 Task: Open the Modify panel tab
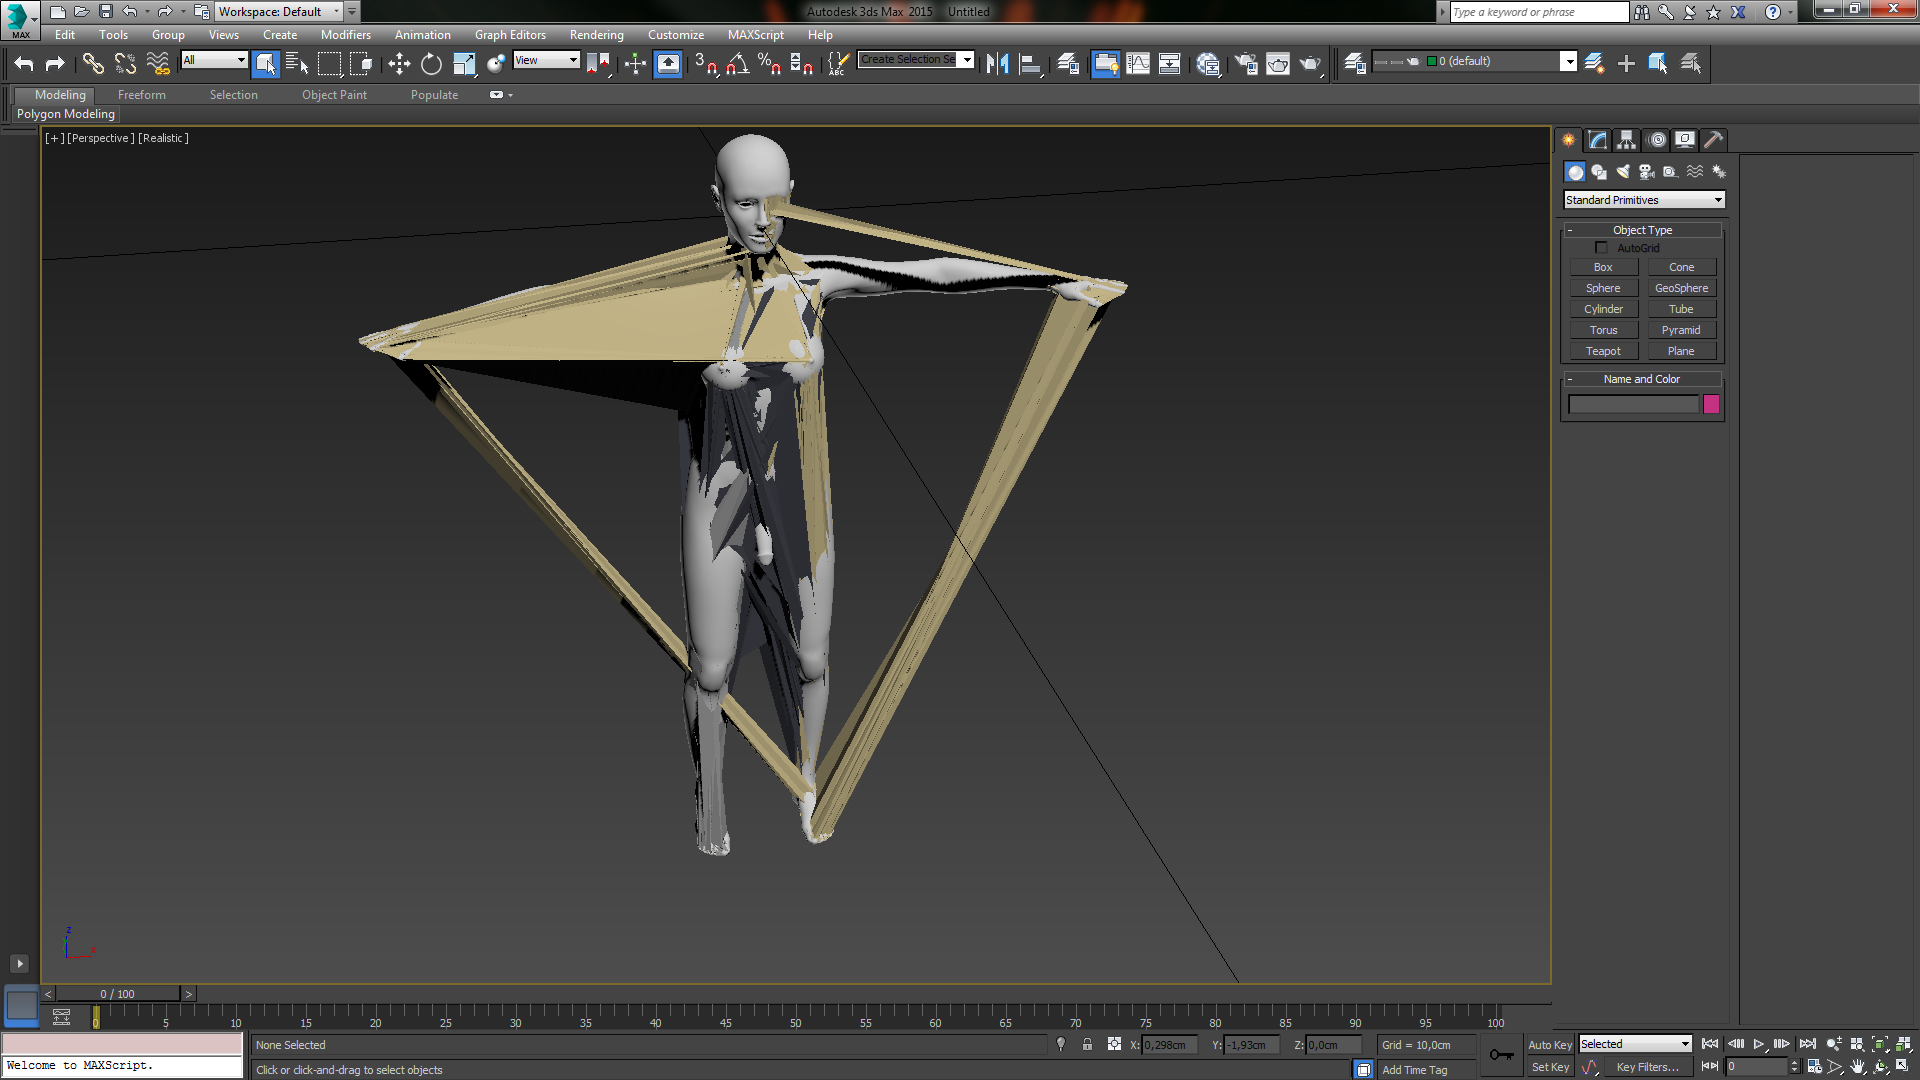point(1597,140)
